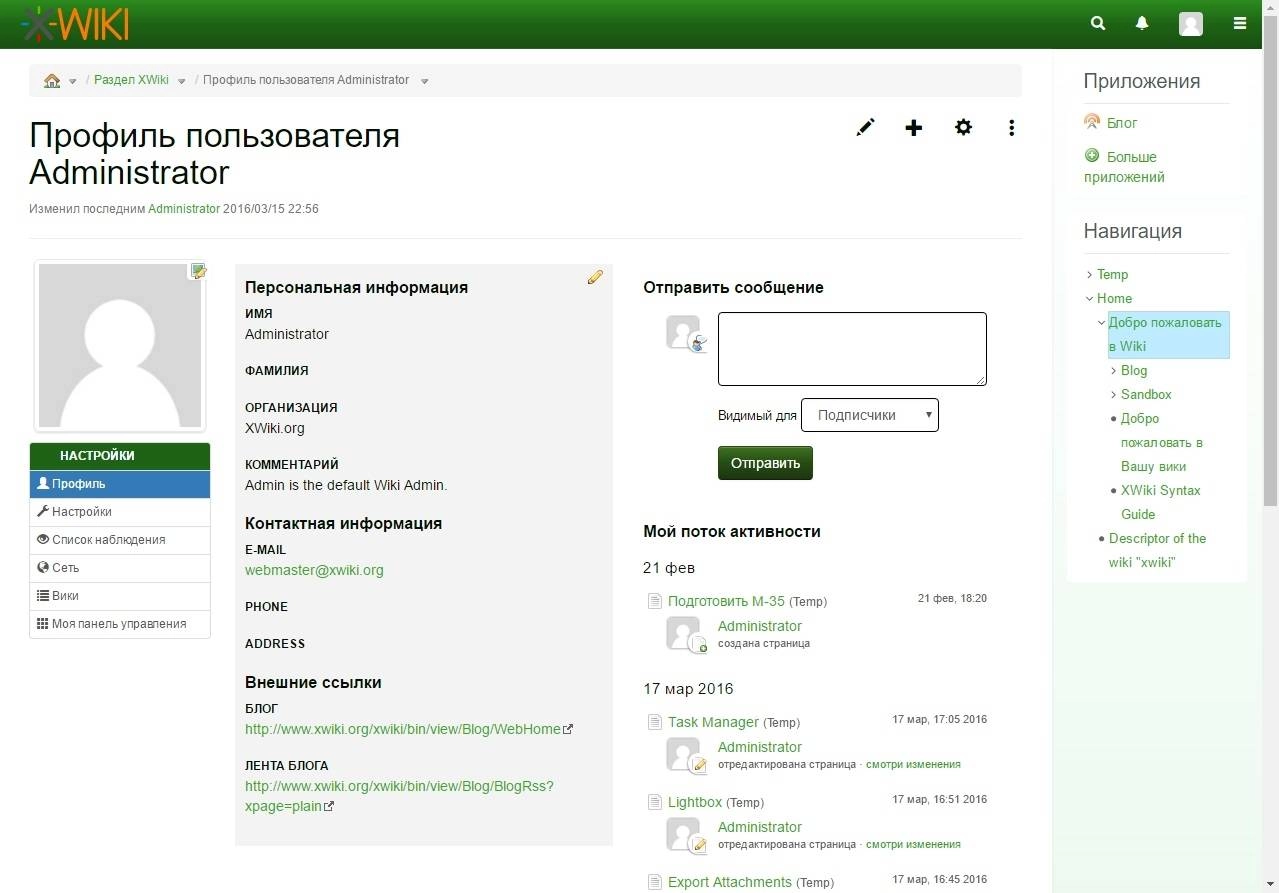Open the Настройки menu item
Screen dimensions: 1279x893
pos(120,512)
